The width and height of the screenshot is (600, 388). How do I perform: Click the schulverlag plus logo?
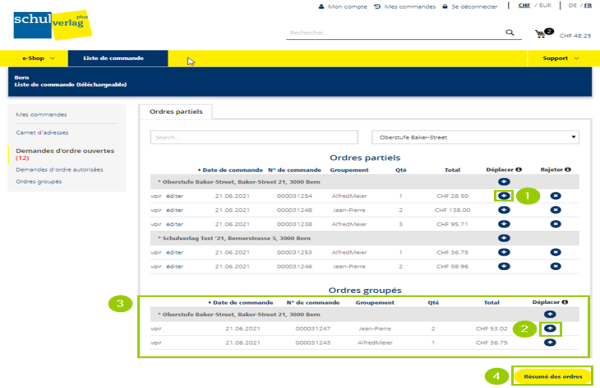point(52,25)
